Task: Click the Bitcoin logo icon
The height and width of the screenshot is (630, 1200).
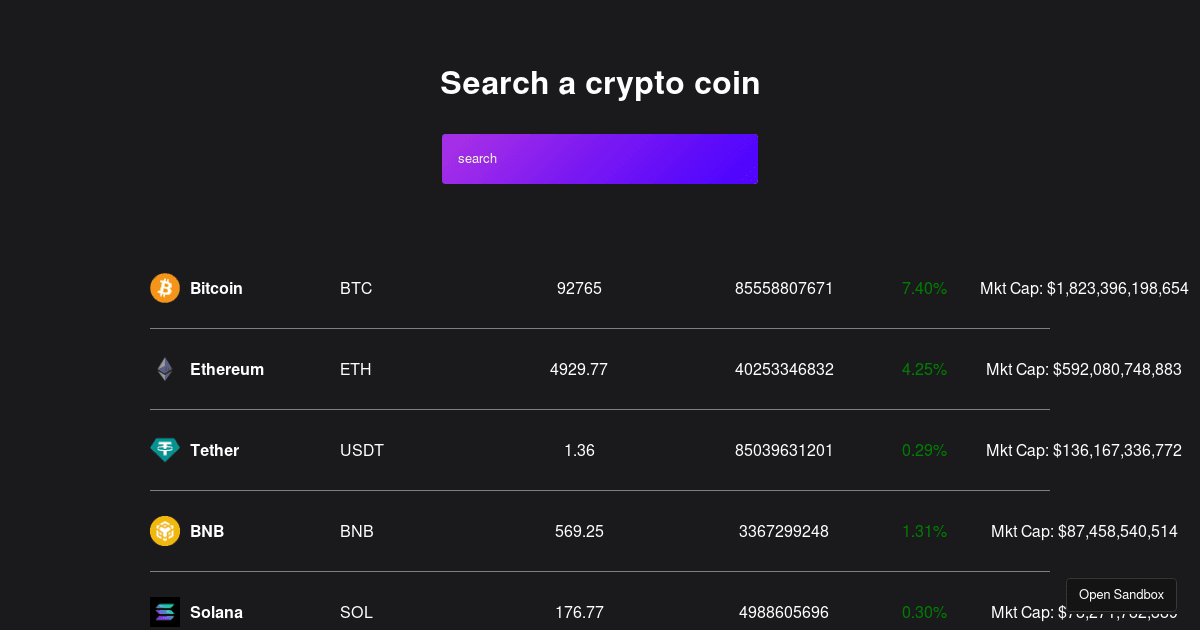Action: point(165,288)
